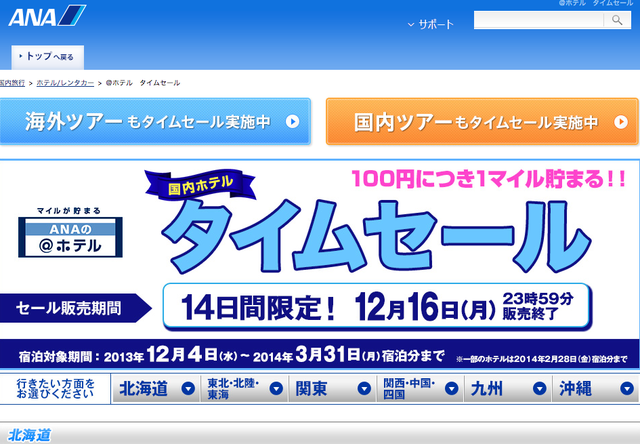
Task: Click the down arrow beside 関東
Action: tap(364, 388)
